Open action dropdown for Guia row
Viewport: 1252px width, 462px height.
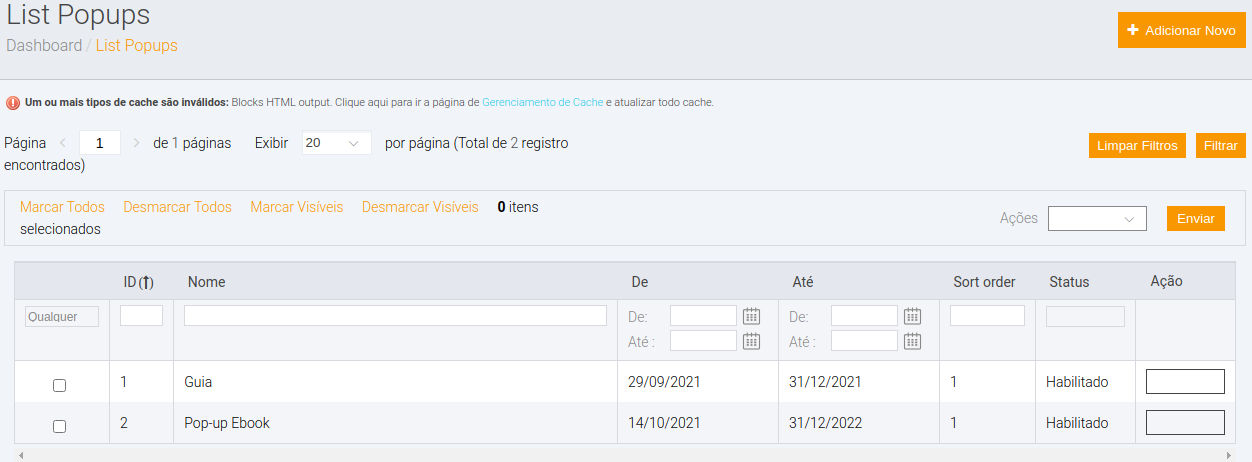click(1185, 382)
